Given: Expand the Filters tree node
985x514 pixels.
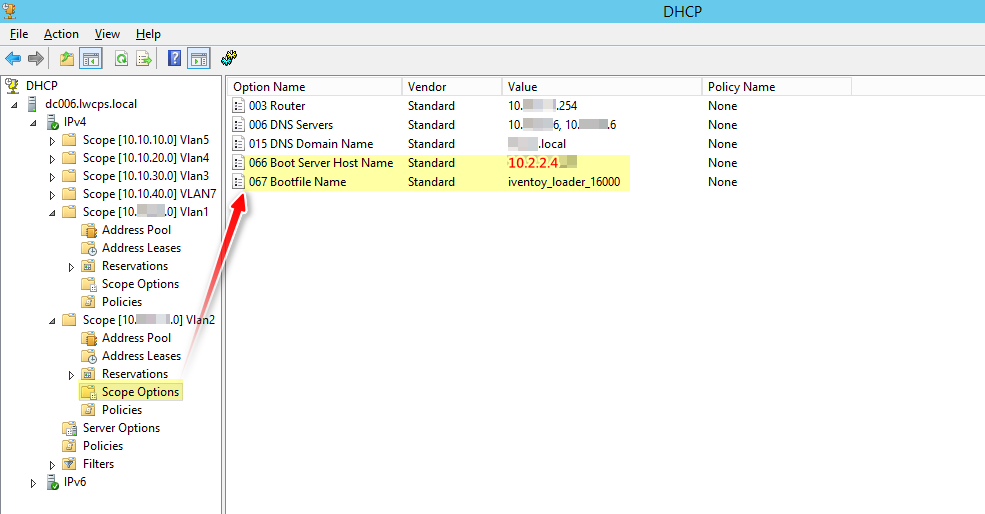Looking at the screenshot, I should (x=53, y=464).
